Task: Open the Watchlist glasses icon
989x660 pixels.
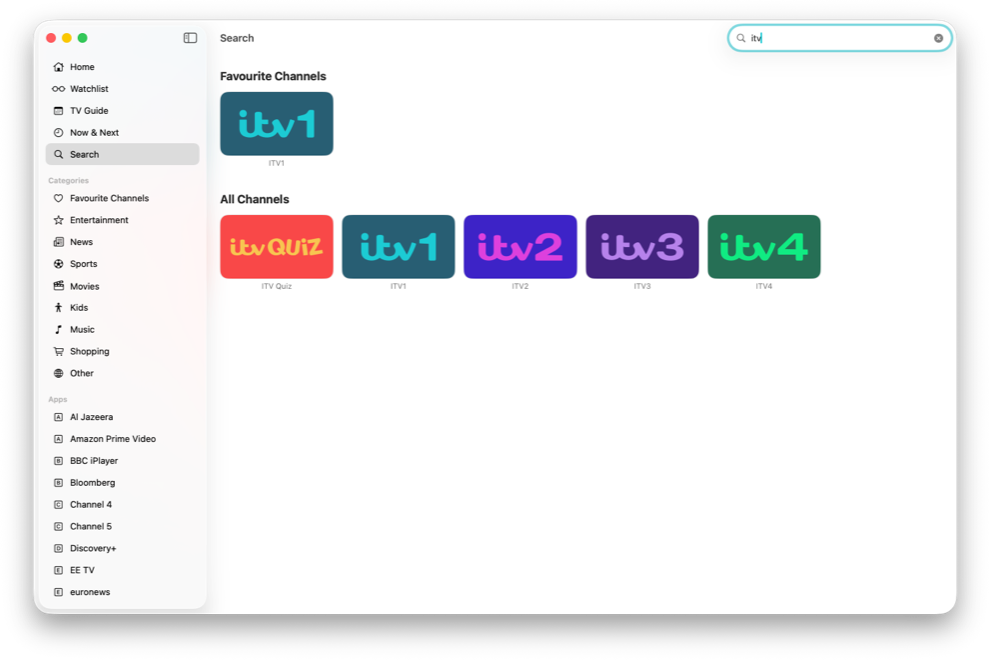Action: click(59, 89)
